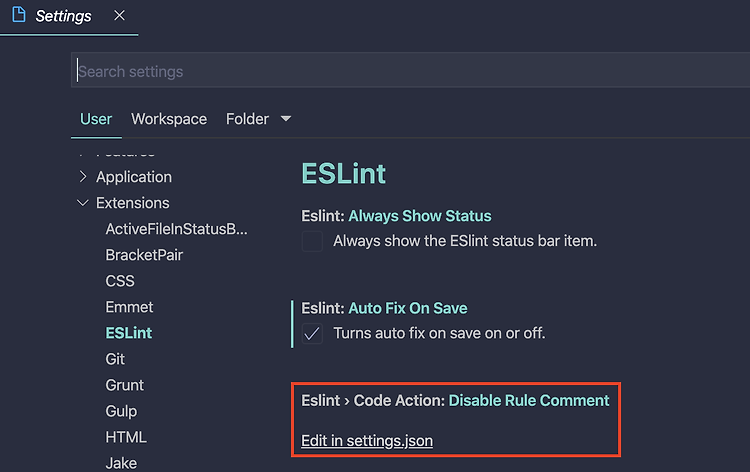Select Extensions in the settings tree

pos(132,203)
